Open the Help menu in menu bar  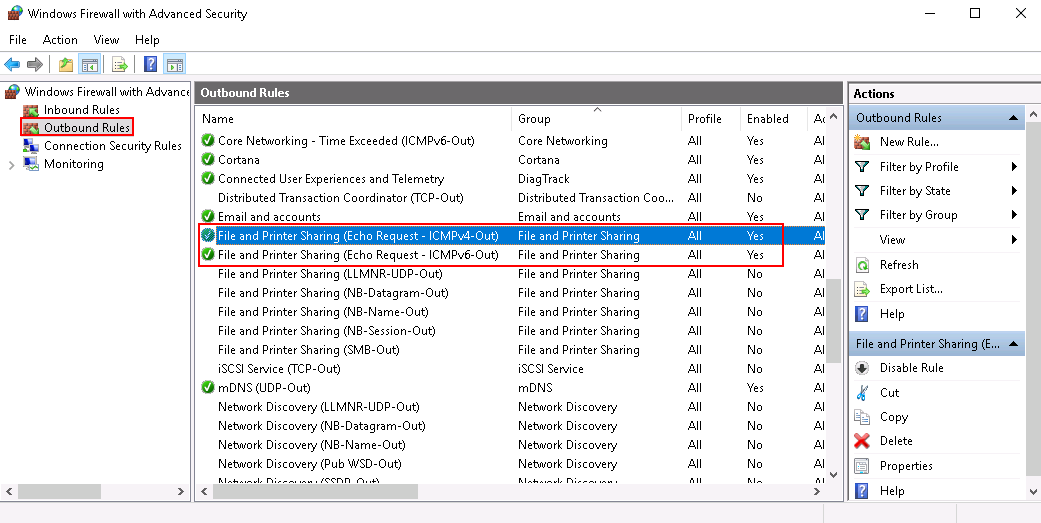pos(147,40)
